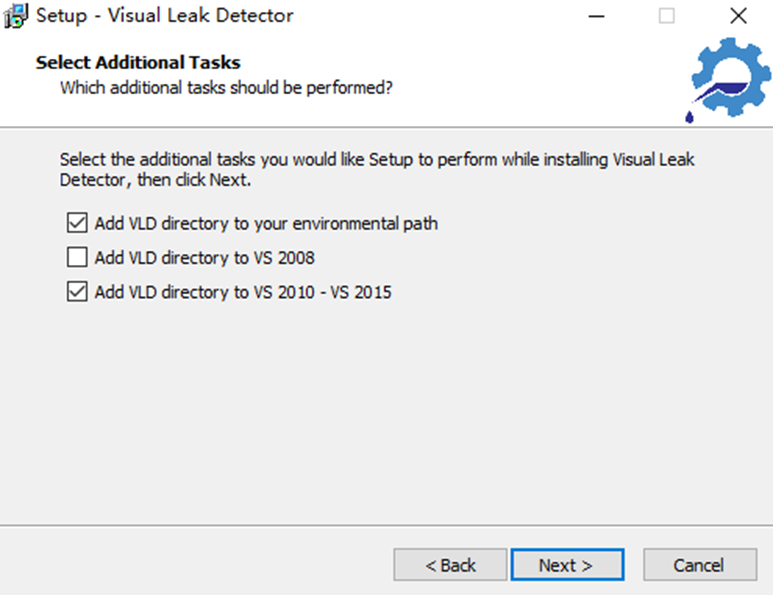773x595 pixels.
Task: Click the "Which additional tasks should be performed?" subtitle
Action: [x=226, y=88]
